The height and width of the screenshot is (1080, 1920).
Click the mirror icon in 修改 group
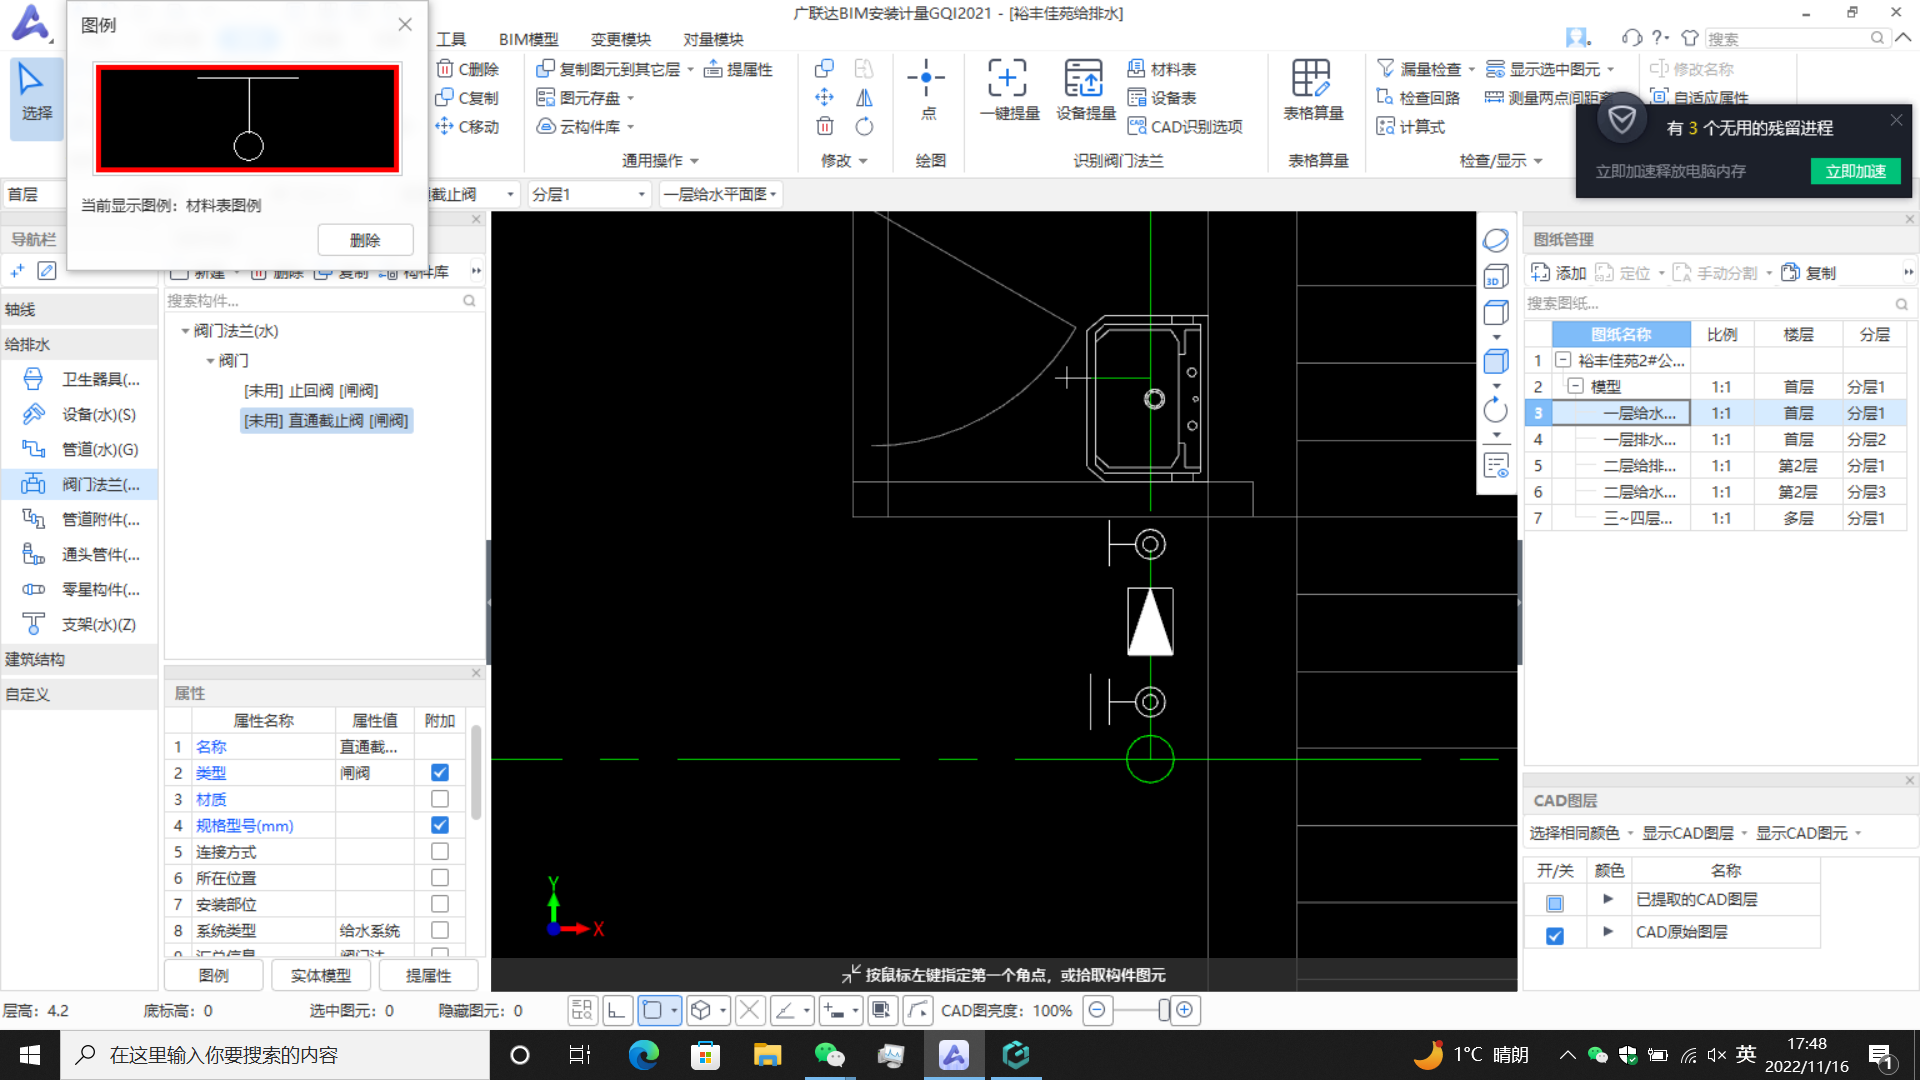[864, 98]
